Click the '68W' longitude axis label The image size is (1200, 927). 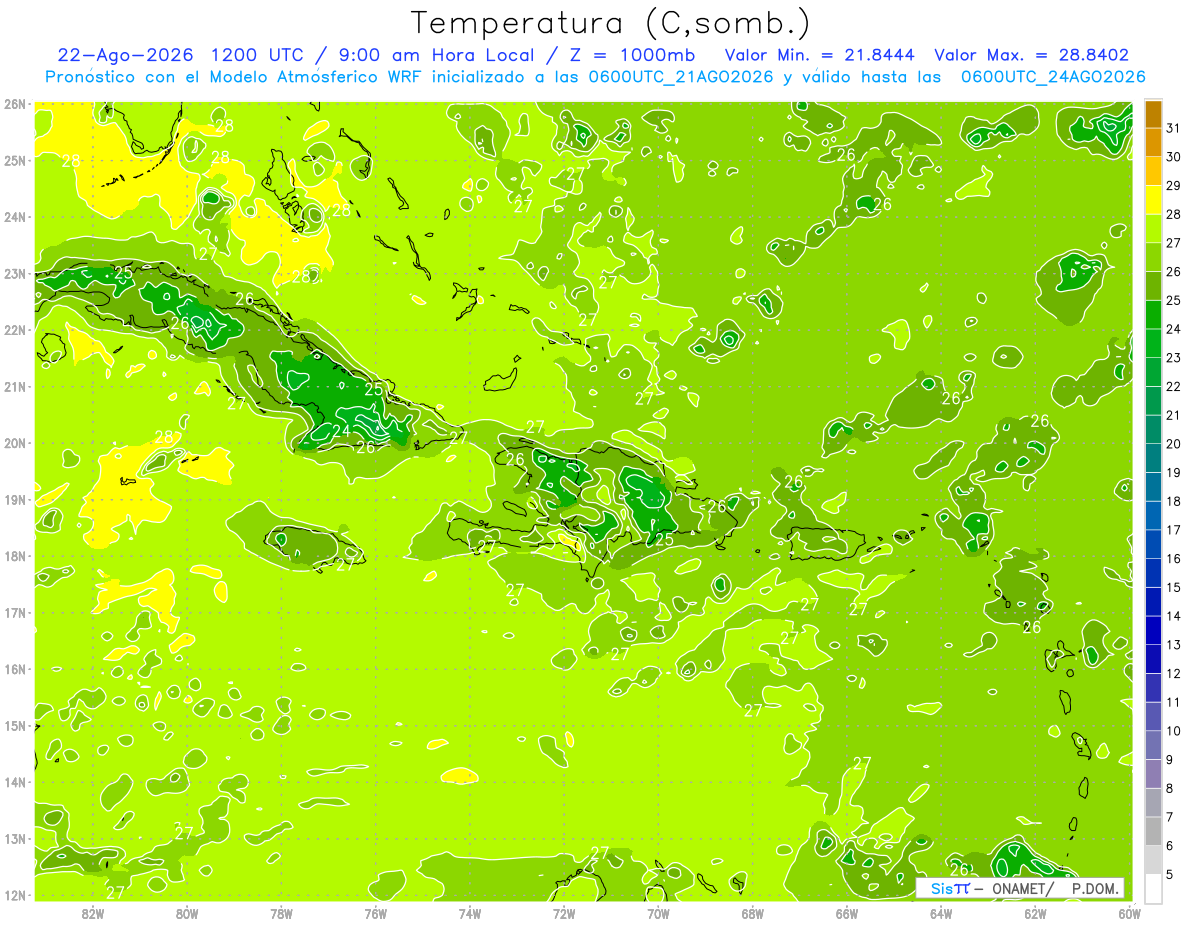click(753, 913)
